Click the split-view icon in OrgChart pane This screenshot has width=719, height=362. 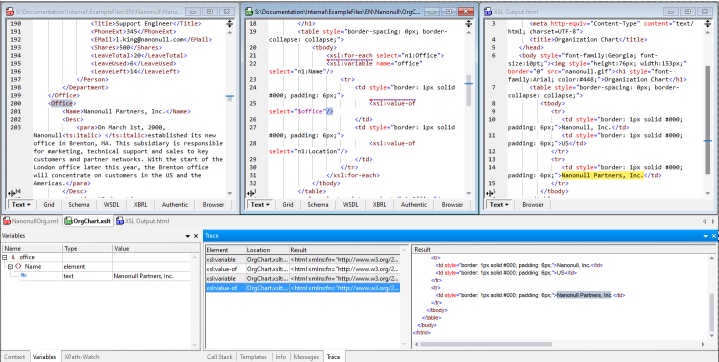469,23
